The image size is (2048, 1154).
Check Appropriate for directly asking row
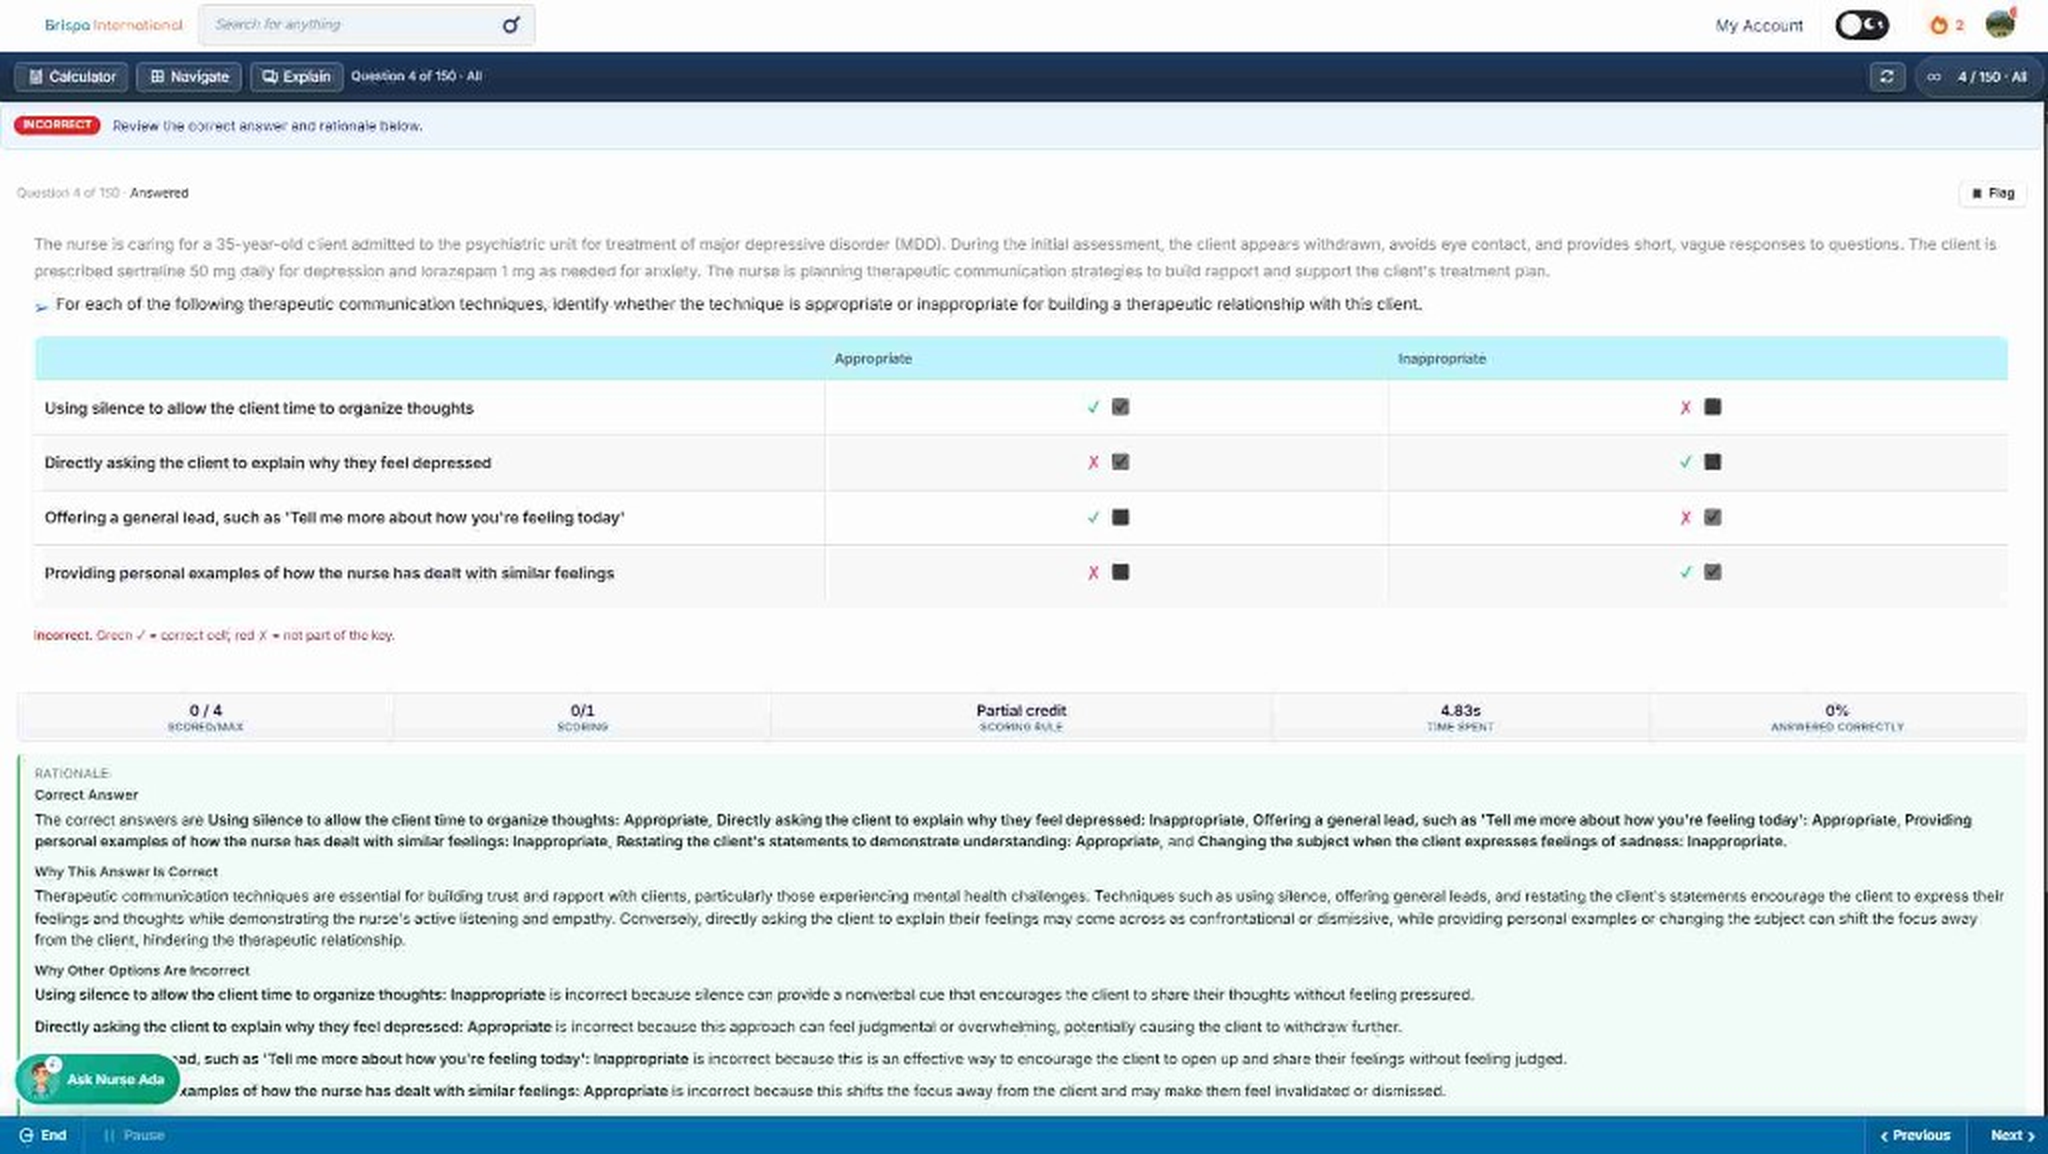pyautogui.click(x=1120, y=462)
